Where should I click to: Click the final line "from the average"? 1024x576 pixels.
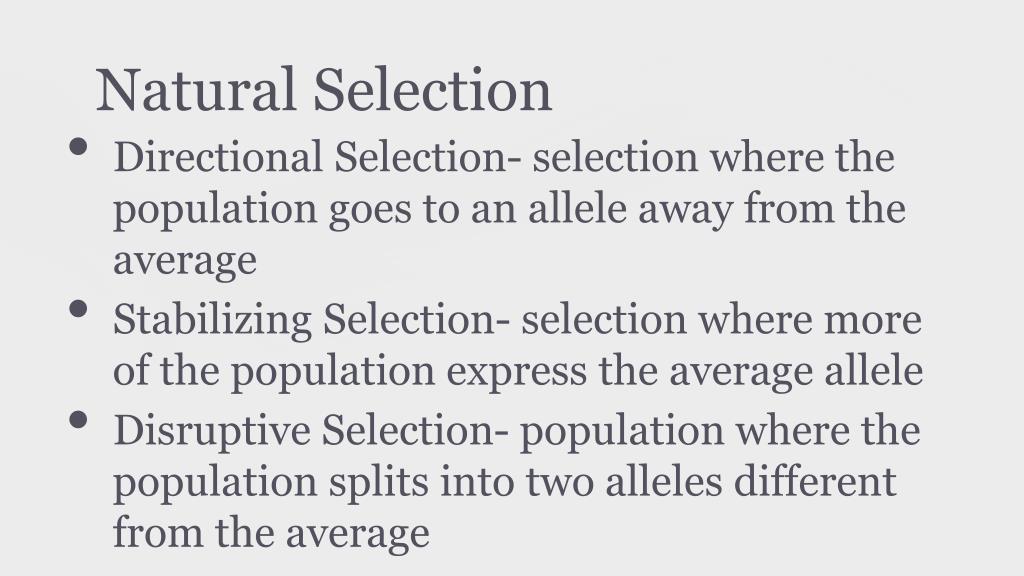point(271,533)
